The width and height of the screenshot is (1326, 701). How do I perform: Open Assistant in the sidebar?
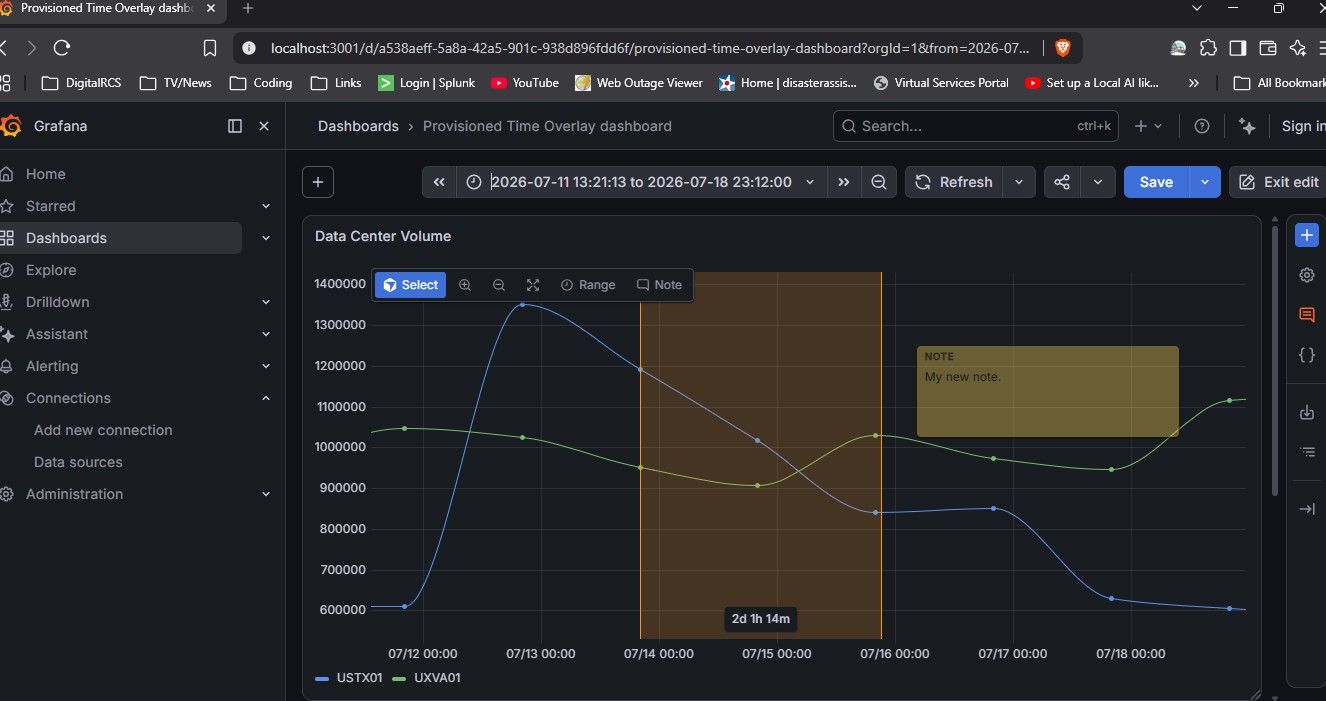click(57, 334)
